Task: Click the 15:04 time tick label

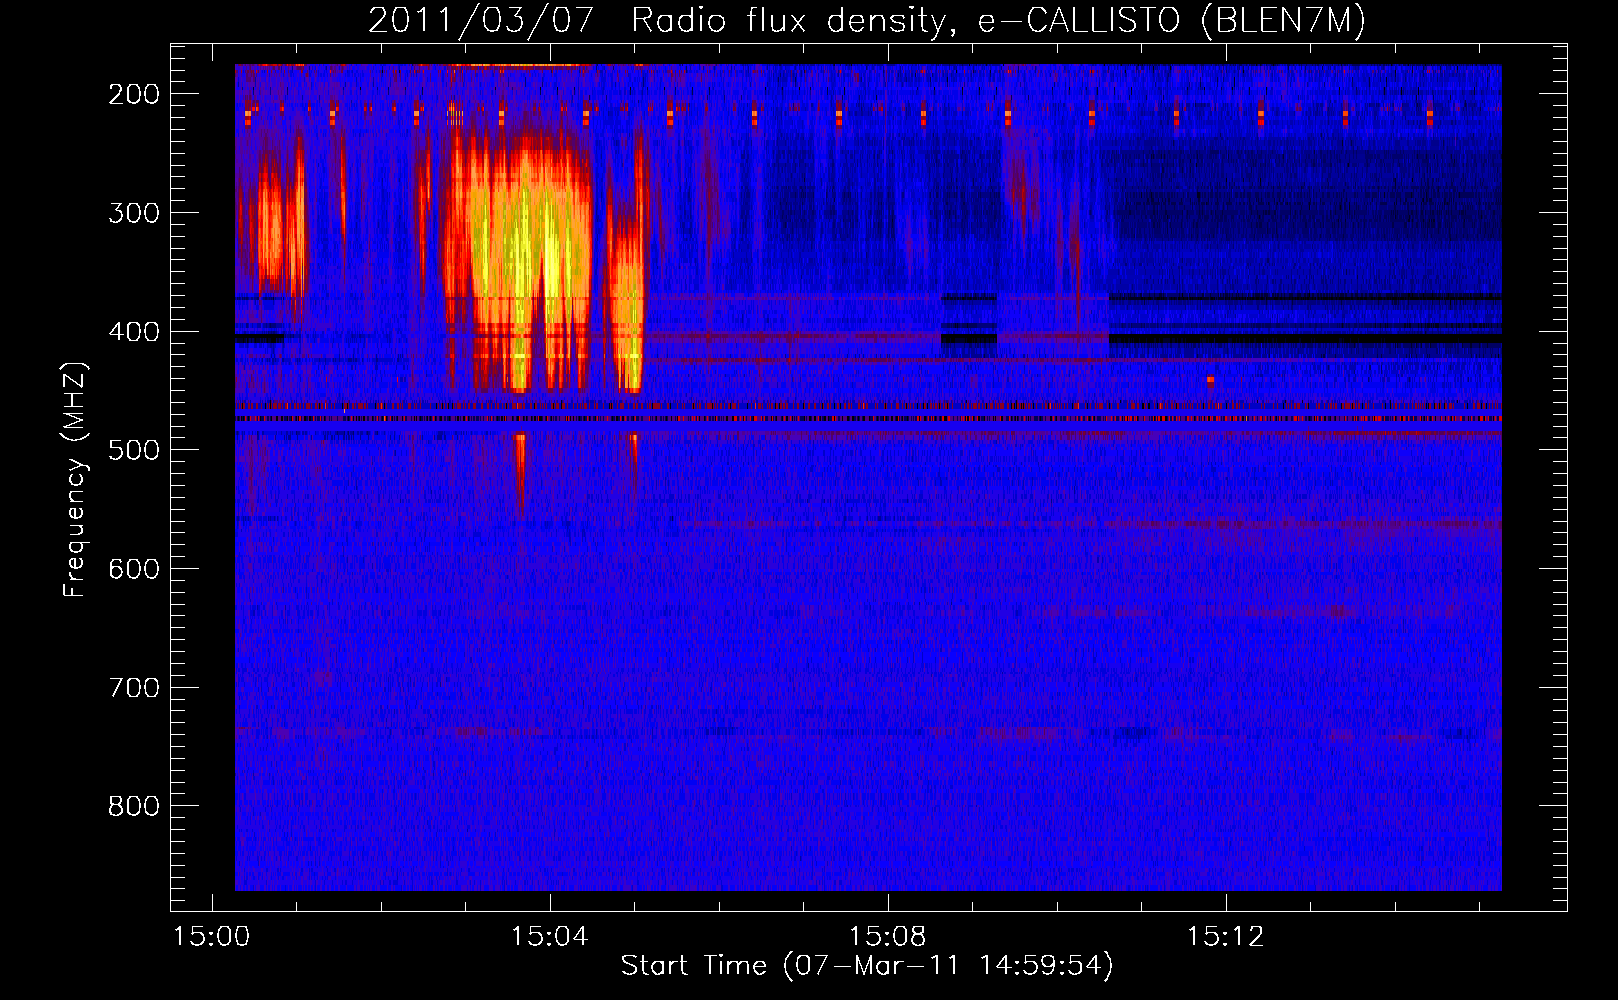Action: tap(549, 937)
